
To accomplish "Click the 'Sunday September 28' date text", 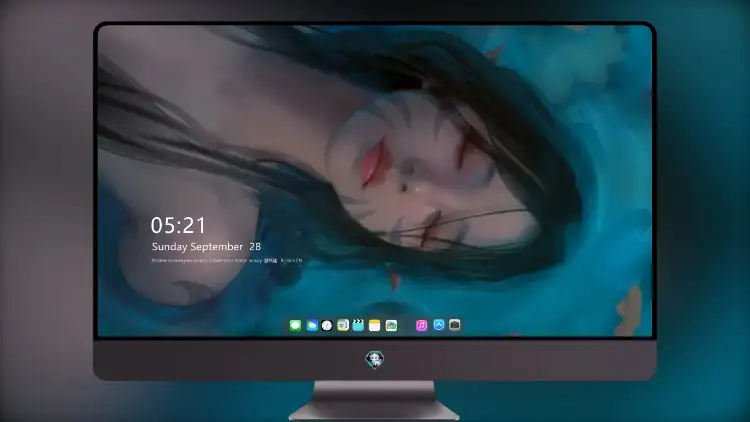I will 206,246.
